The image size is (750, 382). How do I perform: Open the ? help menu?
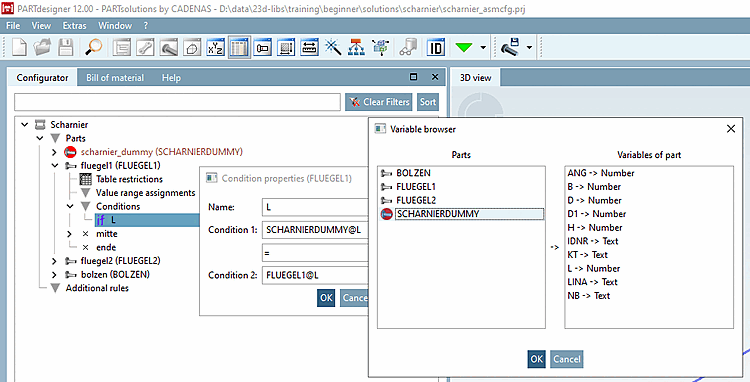[146, 26]
